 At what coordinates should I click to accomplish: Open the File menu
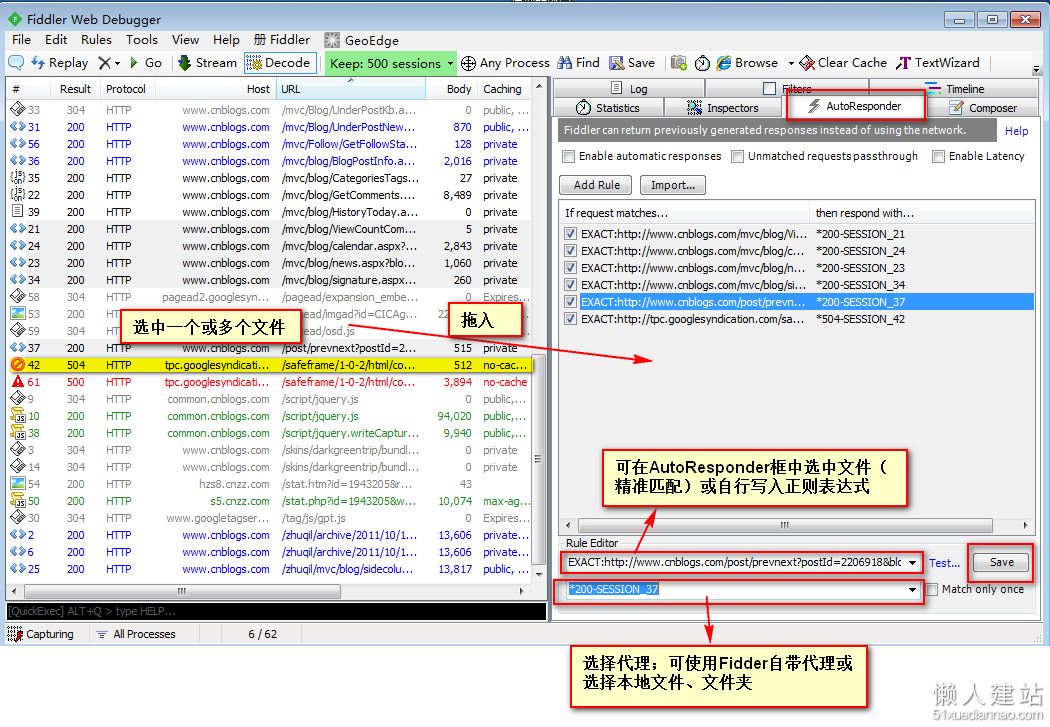pos(21,40)
